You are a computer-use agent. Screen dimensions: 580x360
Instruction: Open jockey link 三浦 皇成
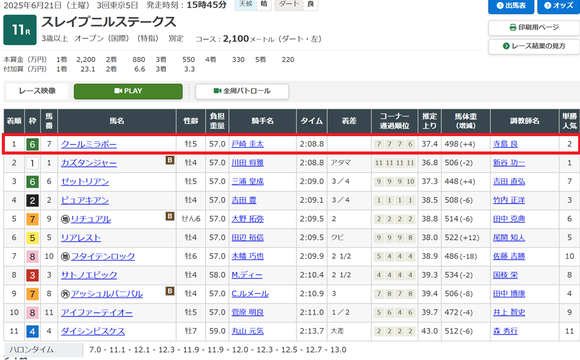pos(247,182)
